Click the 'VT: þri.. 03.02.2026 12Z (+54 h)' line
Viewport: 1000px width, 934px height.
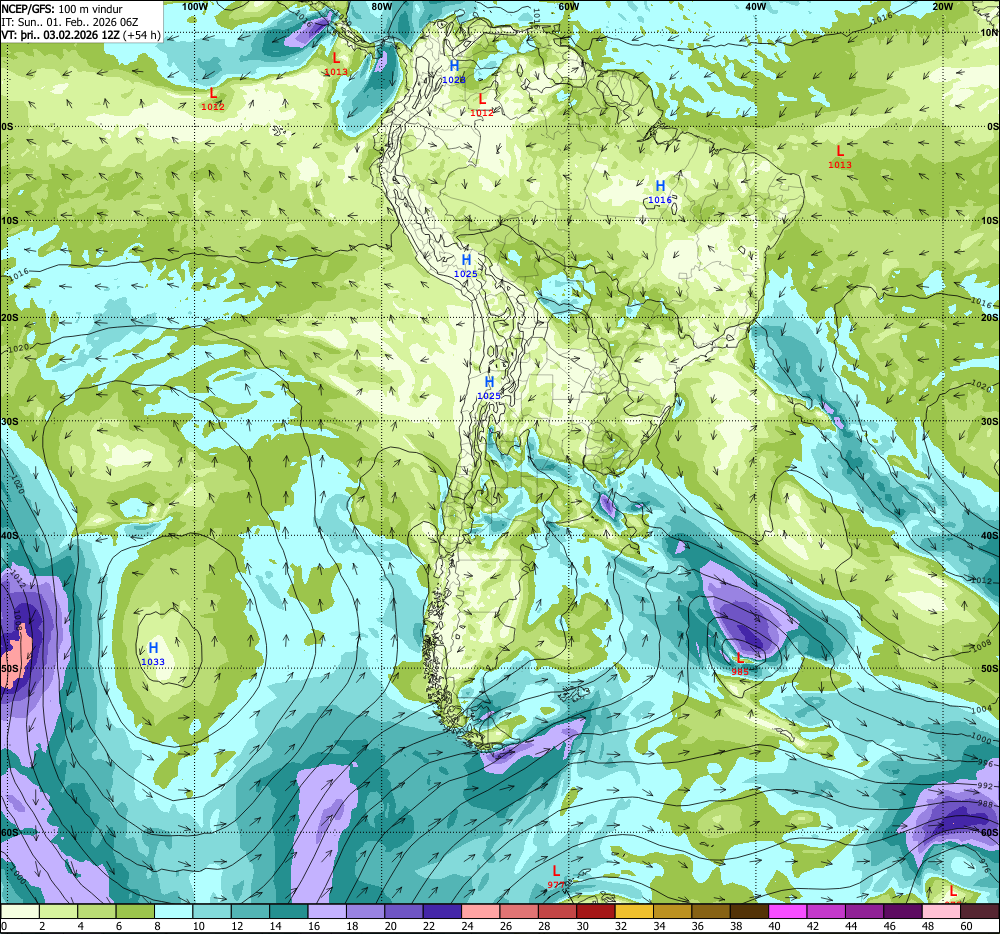pos(81,34)
